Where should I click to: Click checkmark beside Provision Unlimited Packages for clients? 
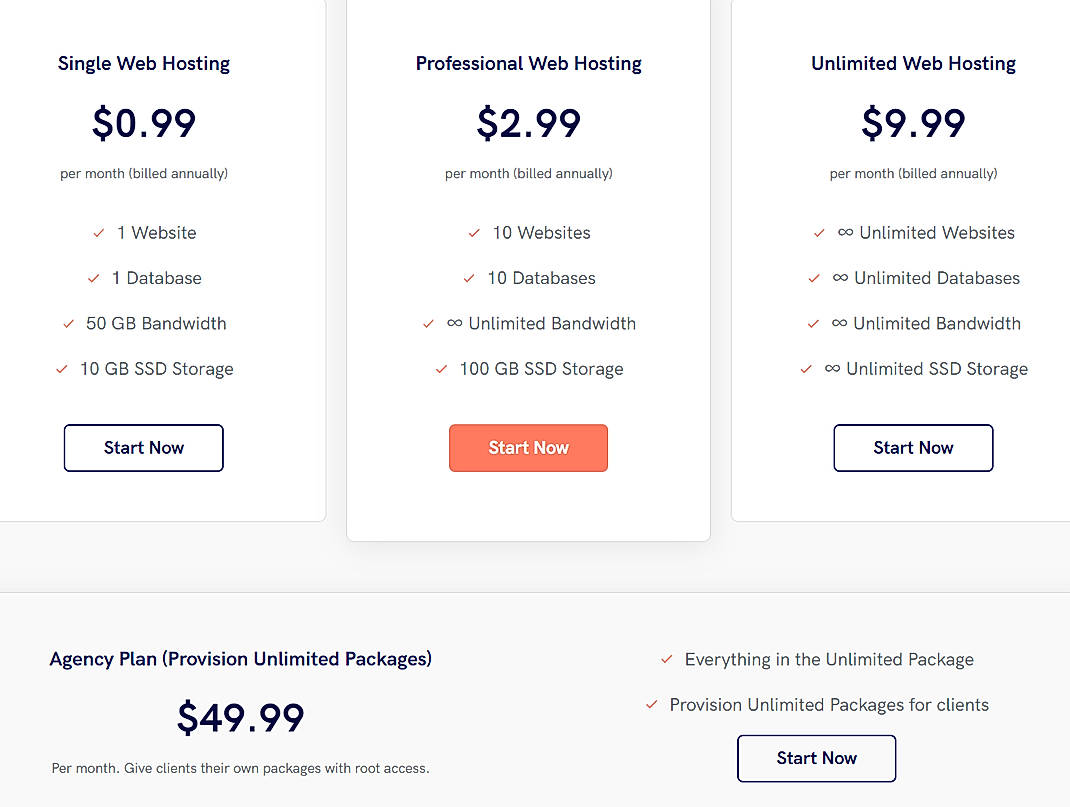(x=652, y=704)
